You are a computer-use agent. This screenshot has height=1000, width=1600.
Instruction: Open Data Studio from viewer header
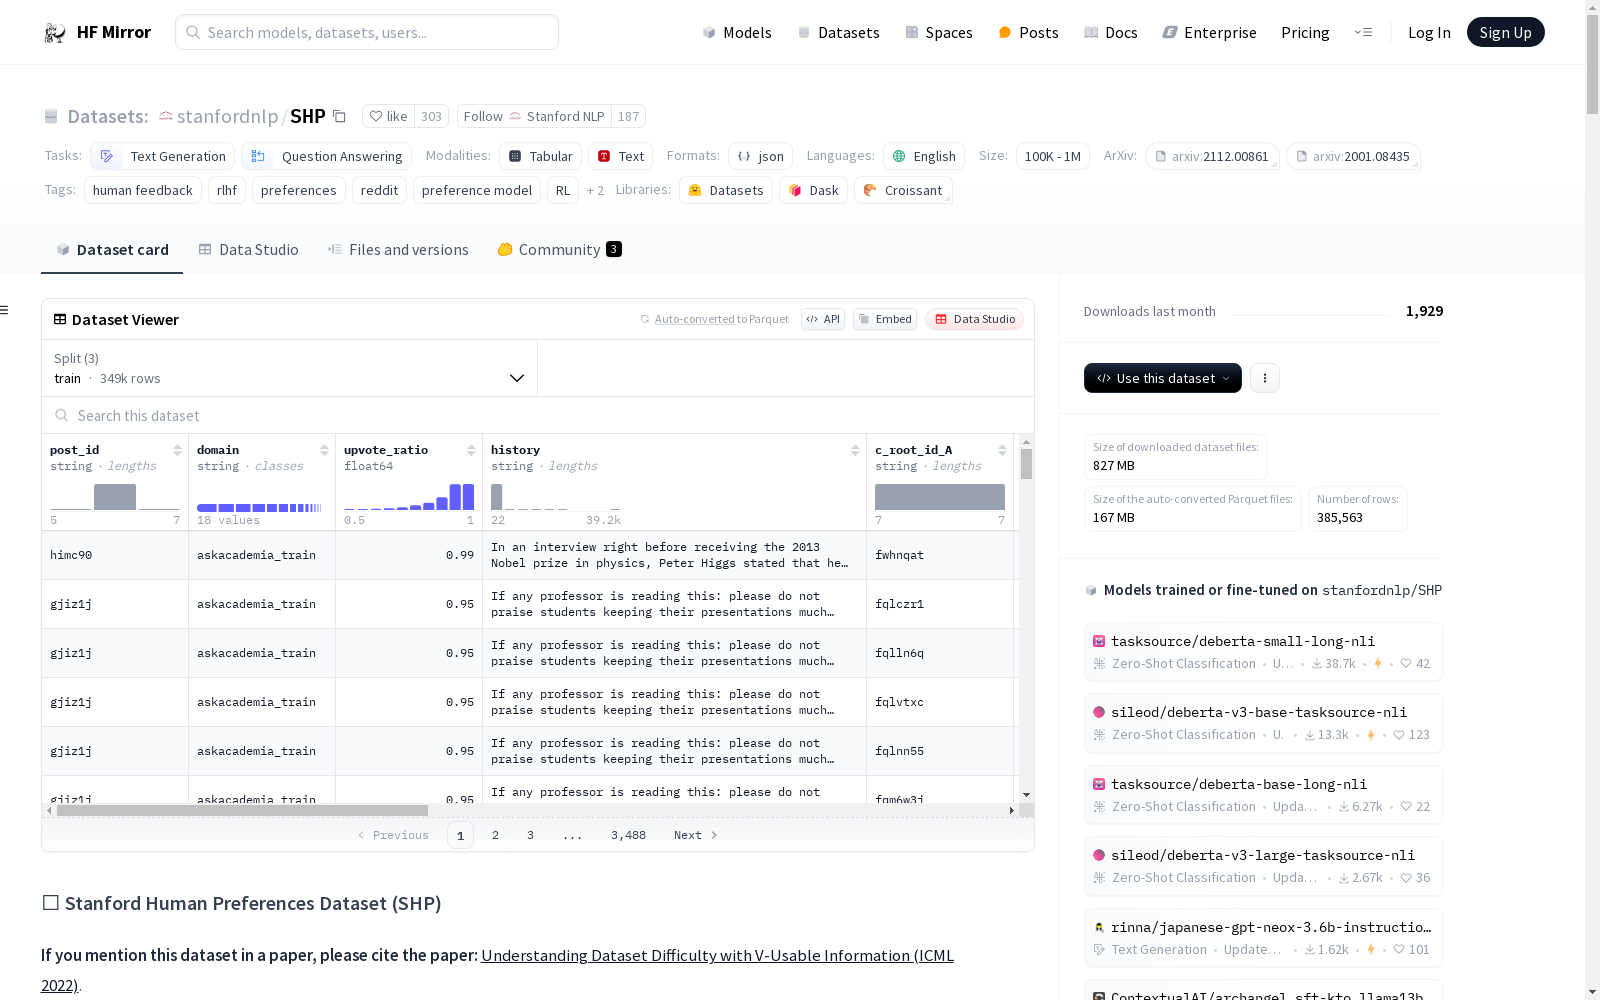pyautogui.click(x=975, y=319)
